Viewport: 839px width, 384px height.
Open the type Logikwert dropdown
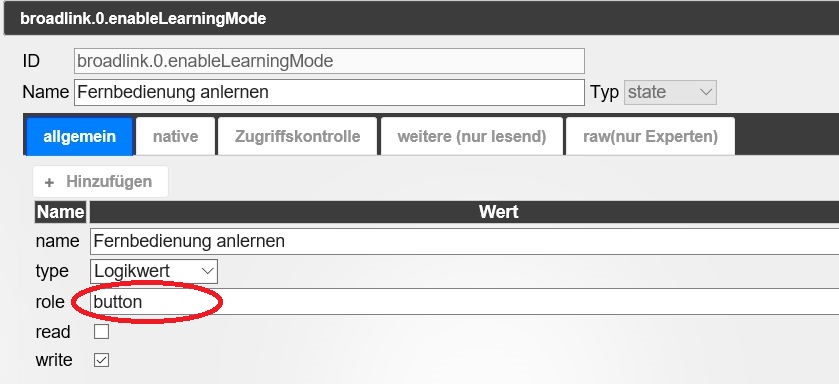(x=154, y=271)
